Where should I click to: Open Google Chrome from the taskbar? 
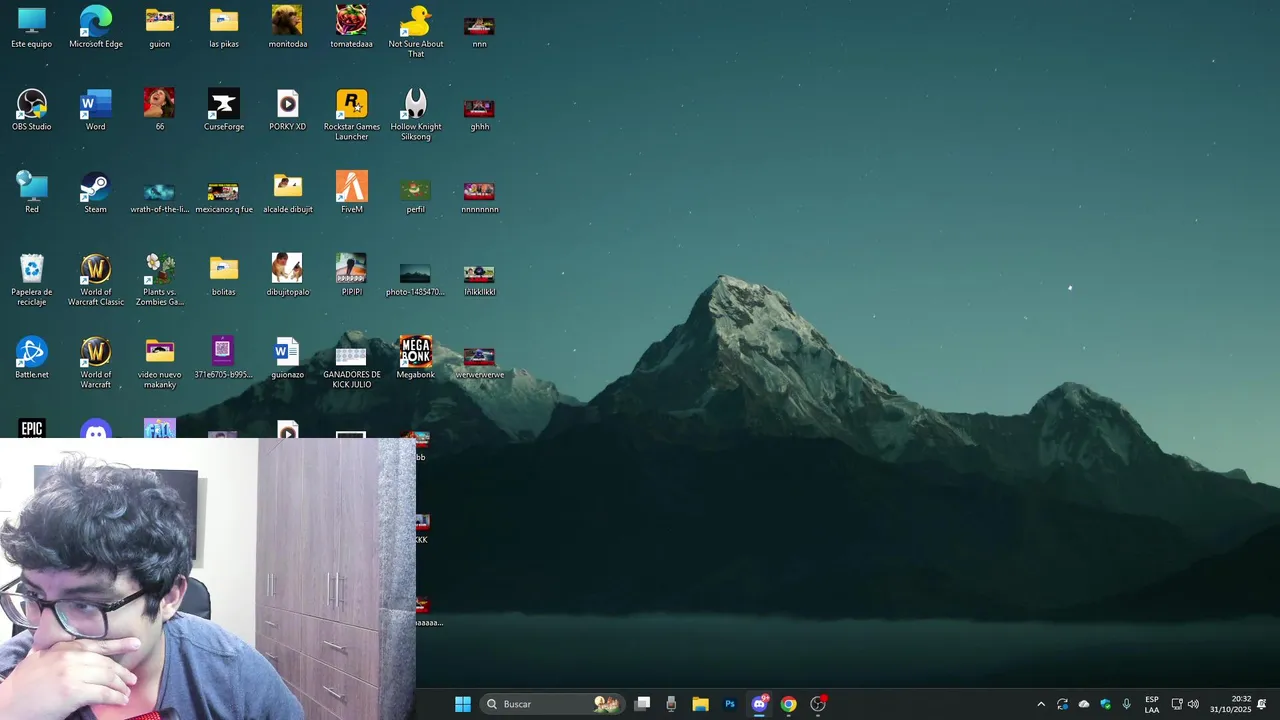[788, 704]
